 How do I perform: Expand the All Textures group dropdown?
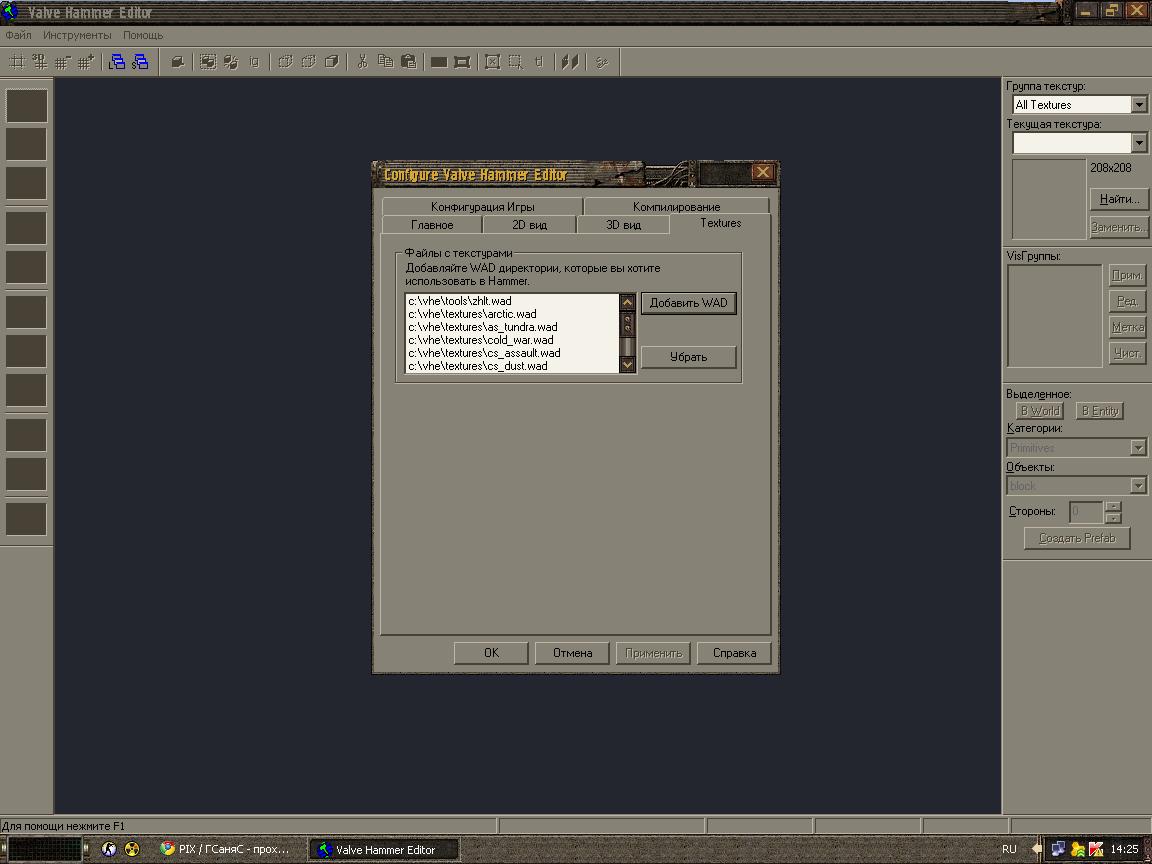click(1139, 105)
